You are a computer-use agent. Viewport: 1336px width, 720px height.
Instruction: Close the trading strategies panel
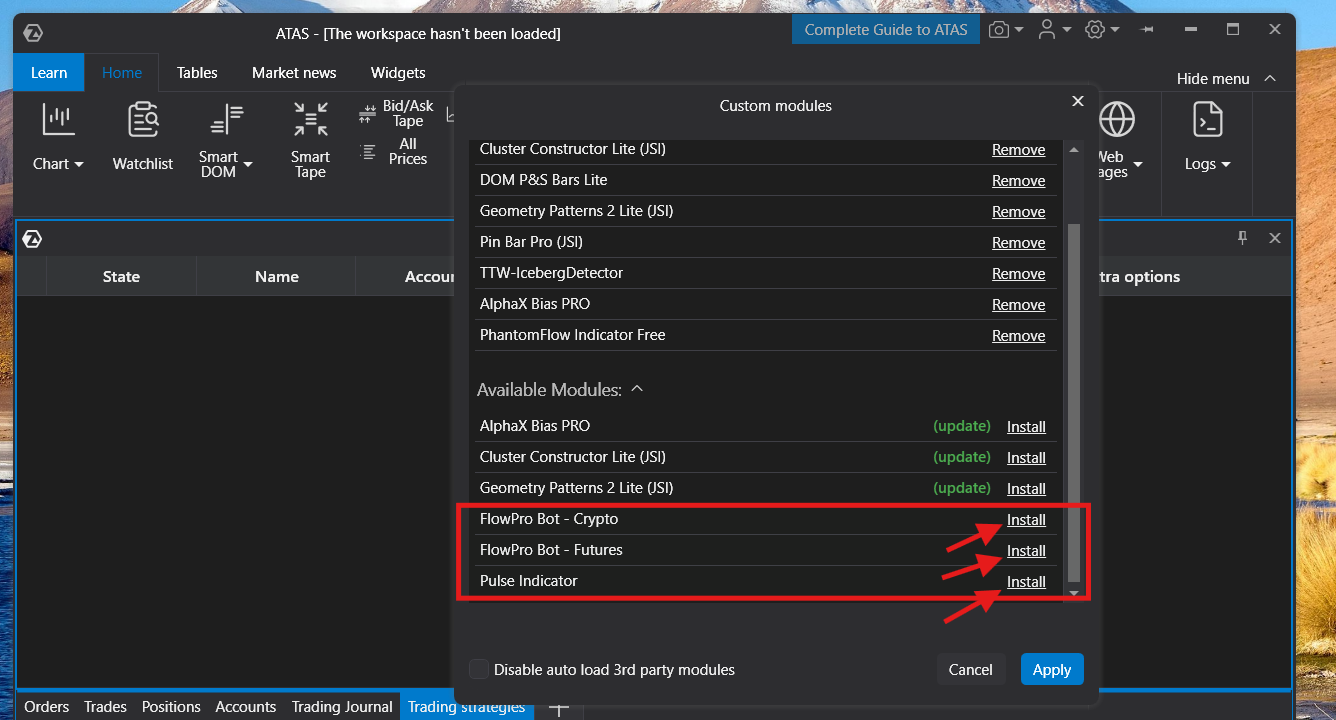point(1275,238)
